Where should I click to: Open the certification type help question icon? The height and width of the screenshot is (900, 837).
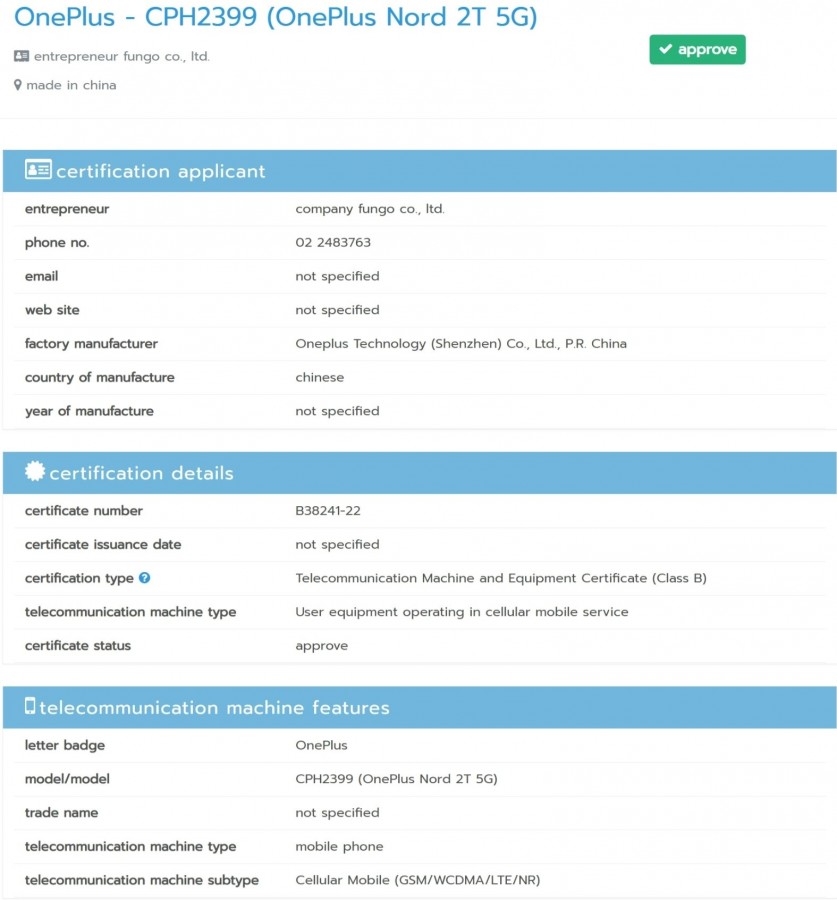[145, 578]
